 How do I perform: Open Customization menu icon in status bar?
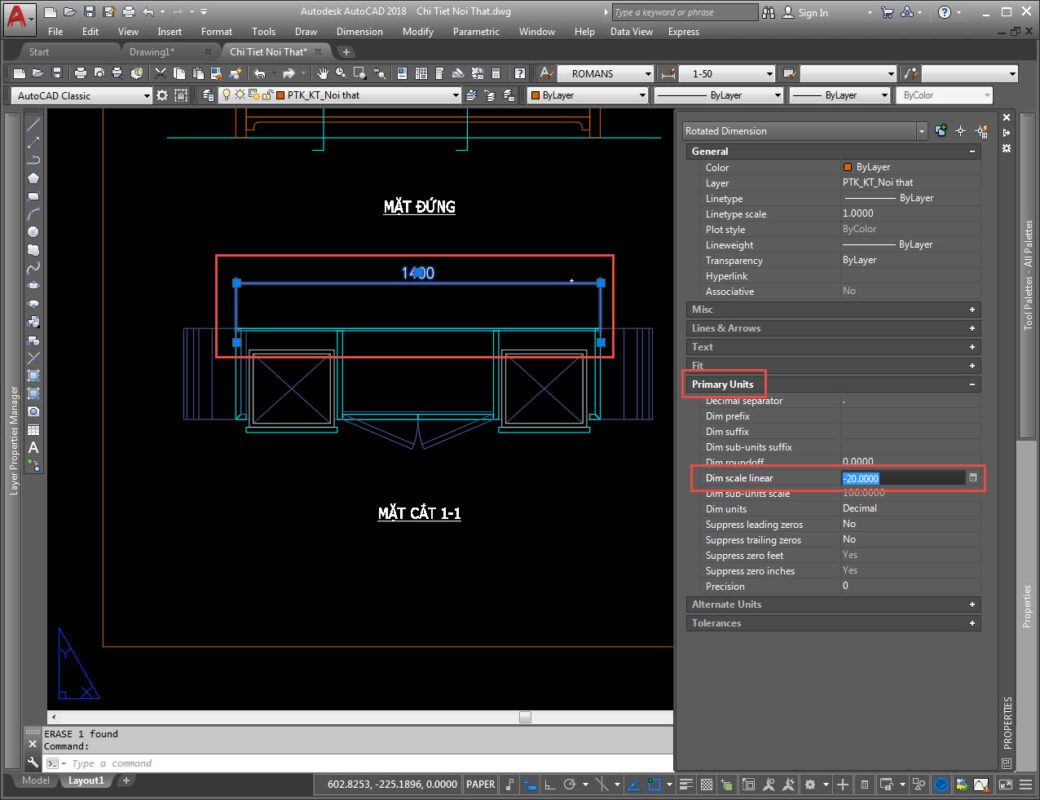(1026, 785)
